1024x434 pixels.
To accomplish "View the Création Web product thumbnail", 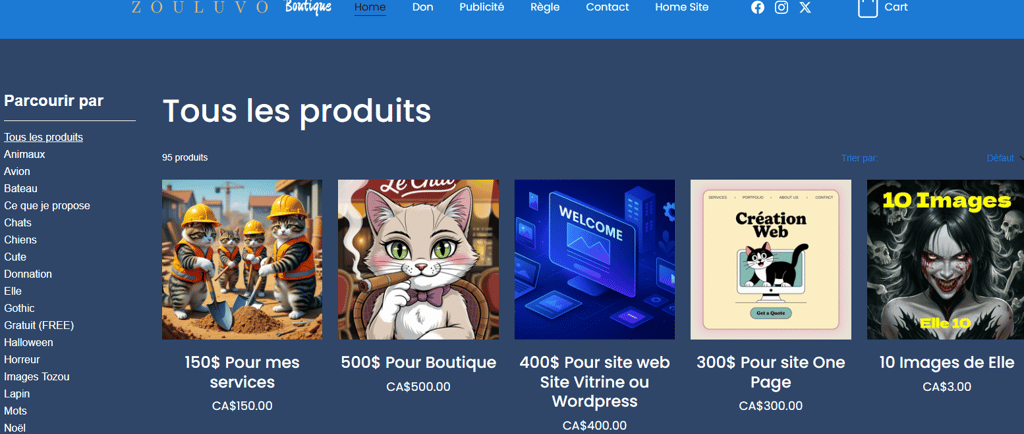I will pos(771,260).
